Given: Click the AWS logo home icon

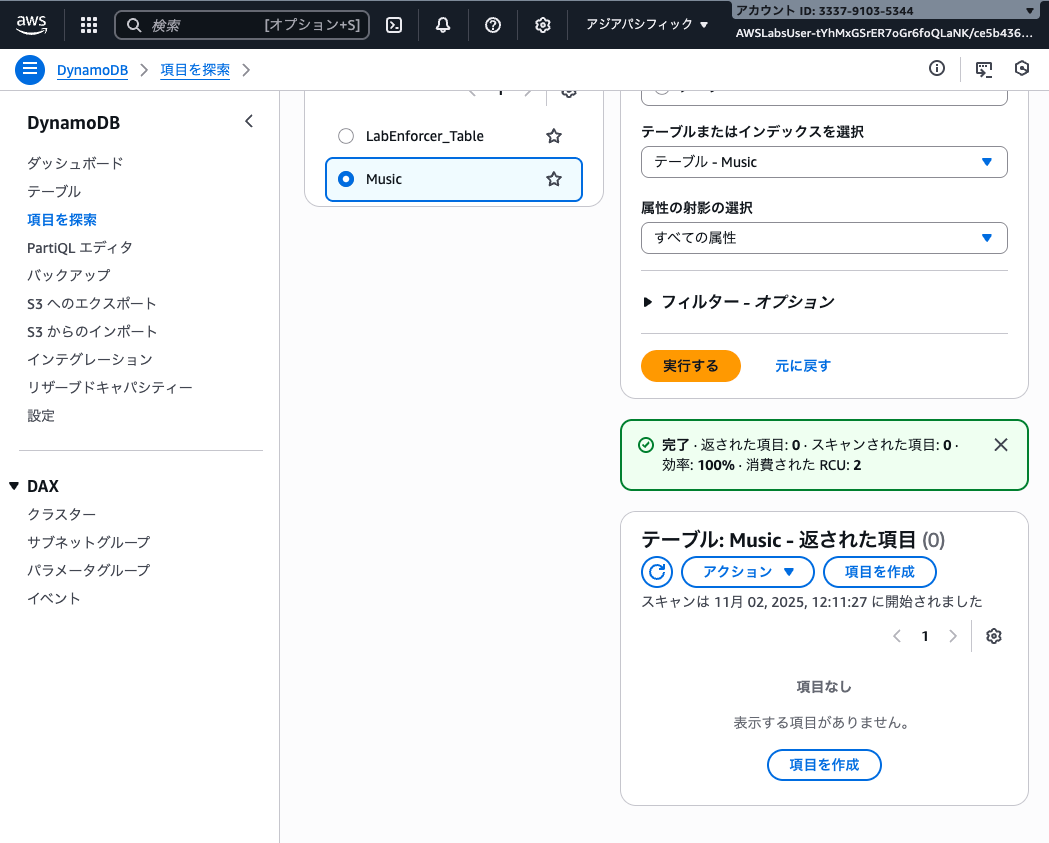Looking at the screenshot, I should pos(31,25).
